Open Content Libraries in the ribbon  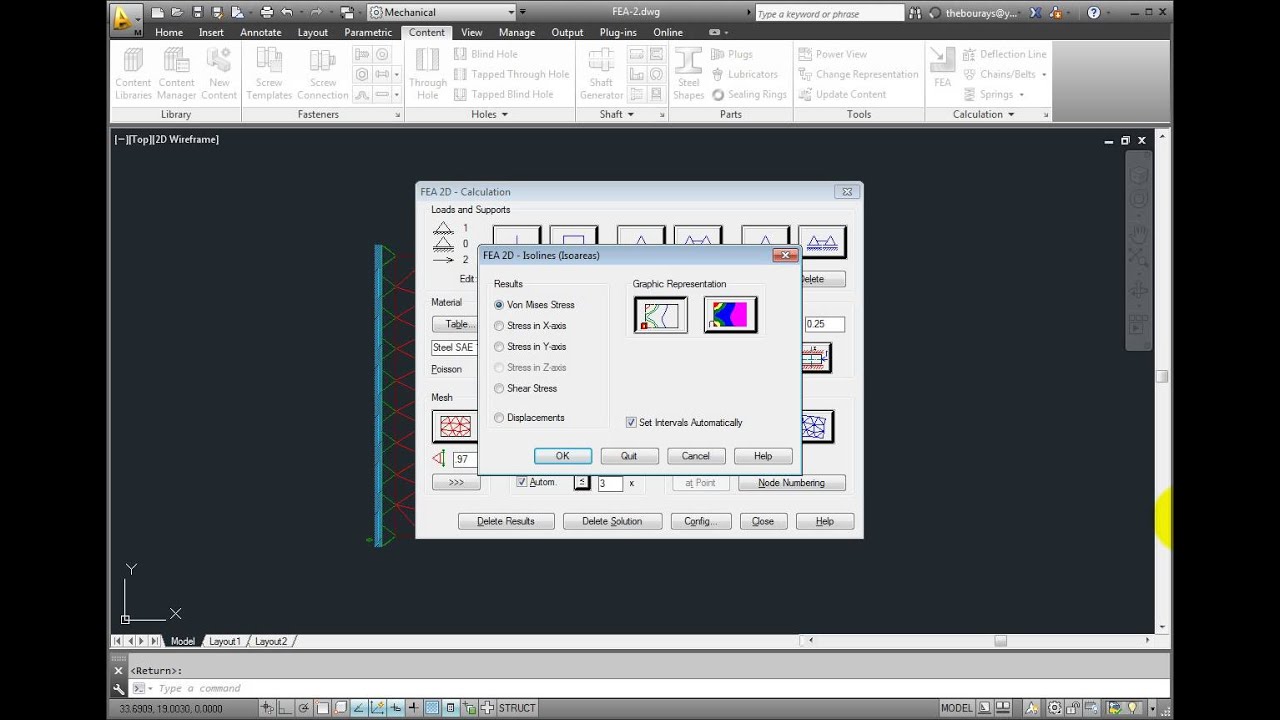tap(133, 74)
